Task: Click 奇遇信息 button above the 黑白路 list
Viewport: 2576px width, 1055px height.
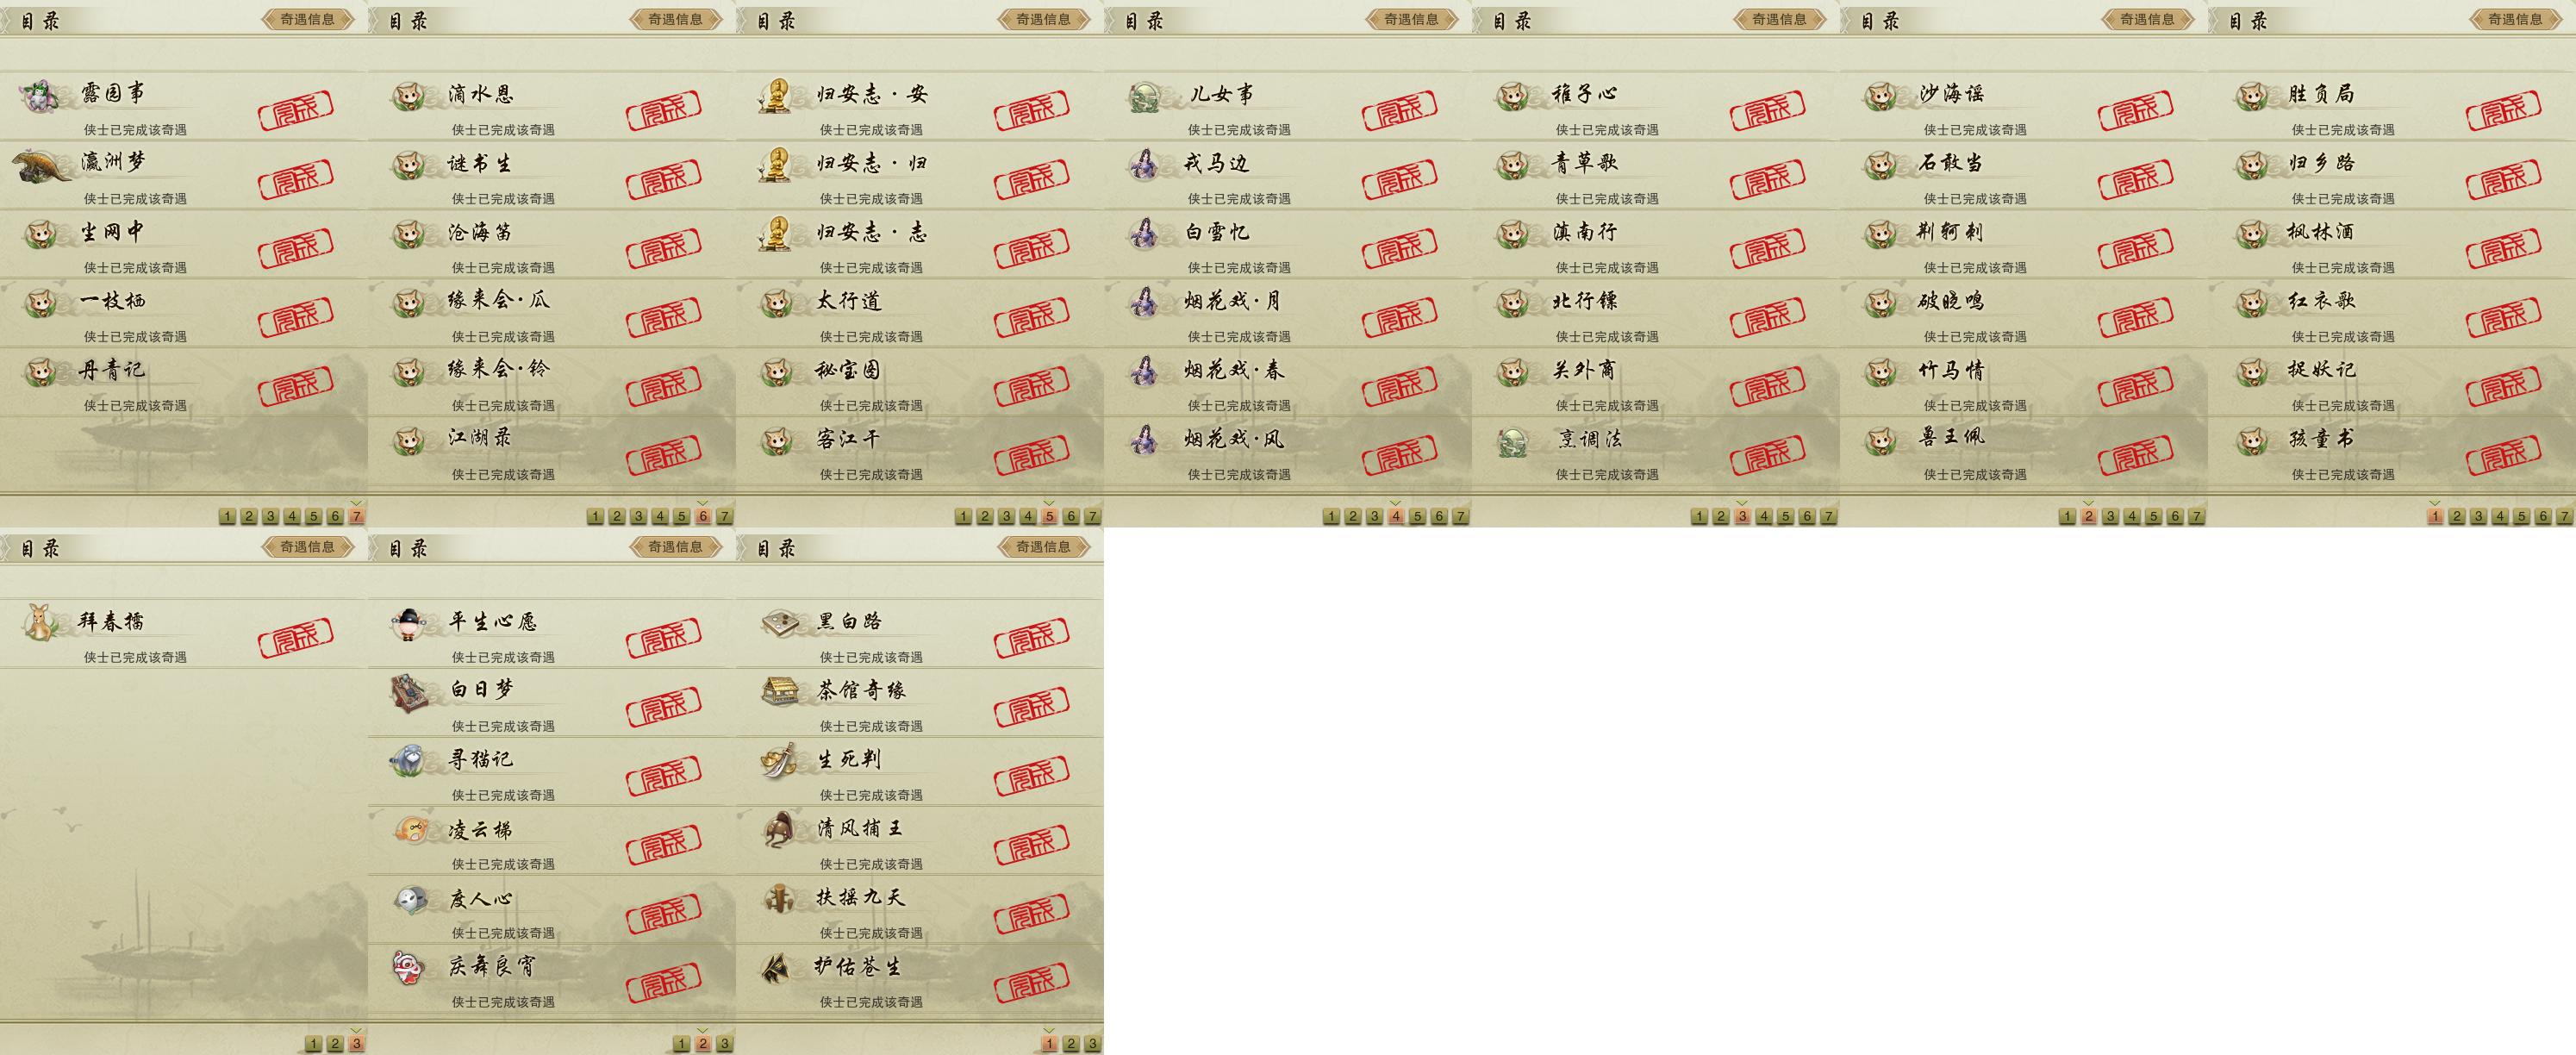Action: pyautogui.click(x=1043, y=547)
